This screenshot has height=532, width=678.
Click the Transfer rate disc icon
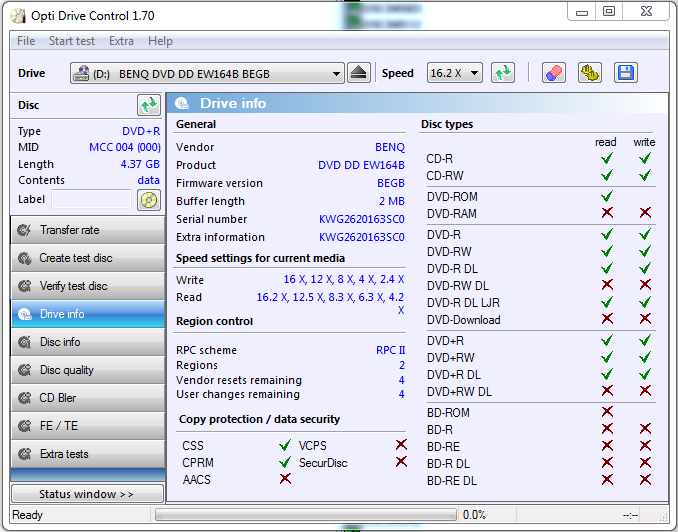point(24,230)
